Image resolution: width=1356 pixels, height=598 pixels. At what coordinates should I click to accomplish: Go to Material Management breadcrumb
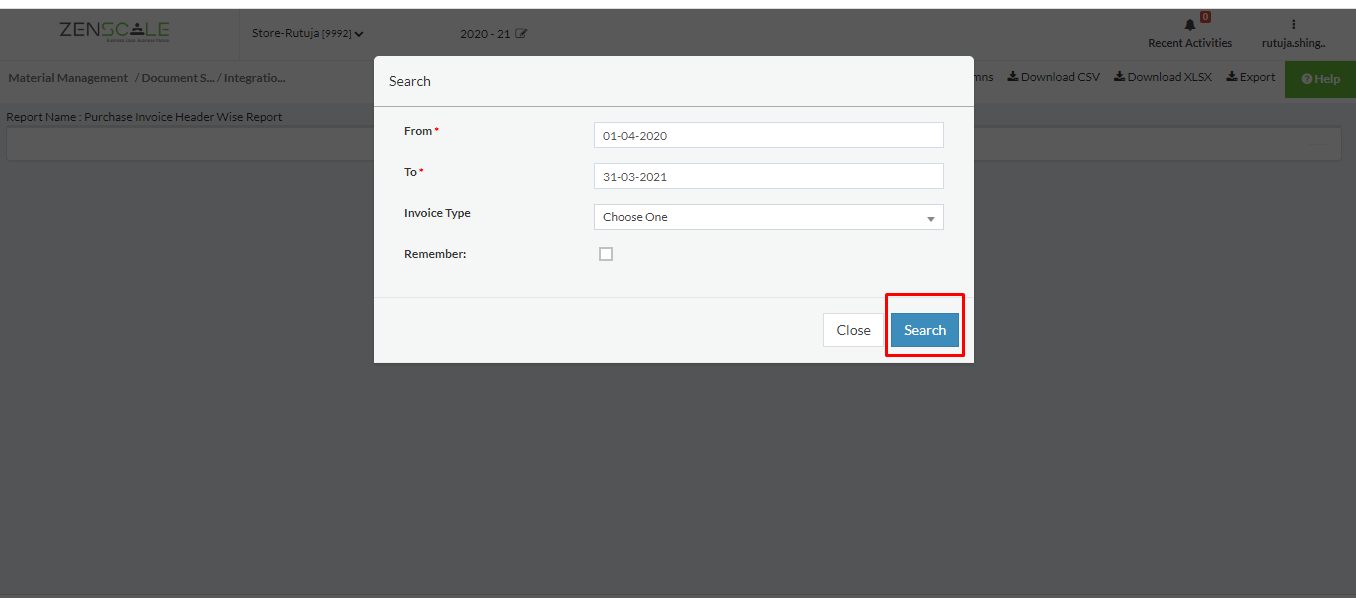[x=68, y=78]
